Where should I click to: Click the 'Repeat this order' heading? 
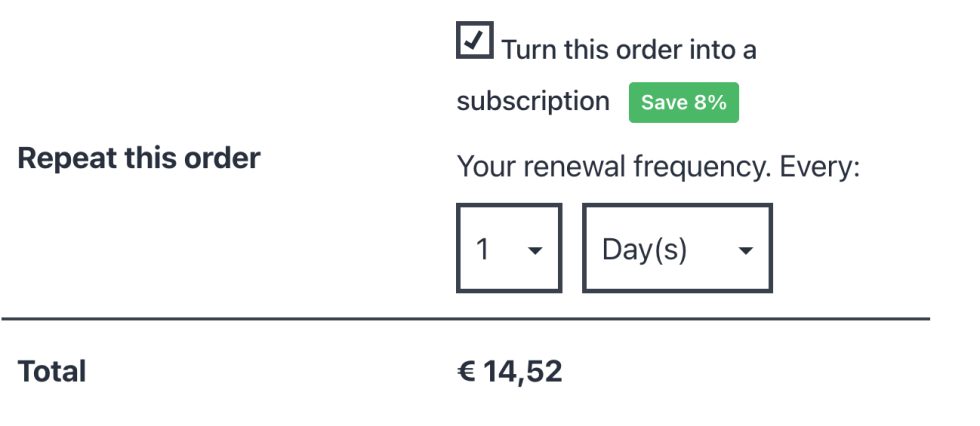[139, 158]
